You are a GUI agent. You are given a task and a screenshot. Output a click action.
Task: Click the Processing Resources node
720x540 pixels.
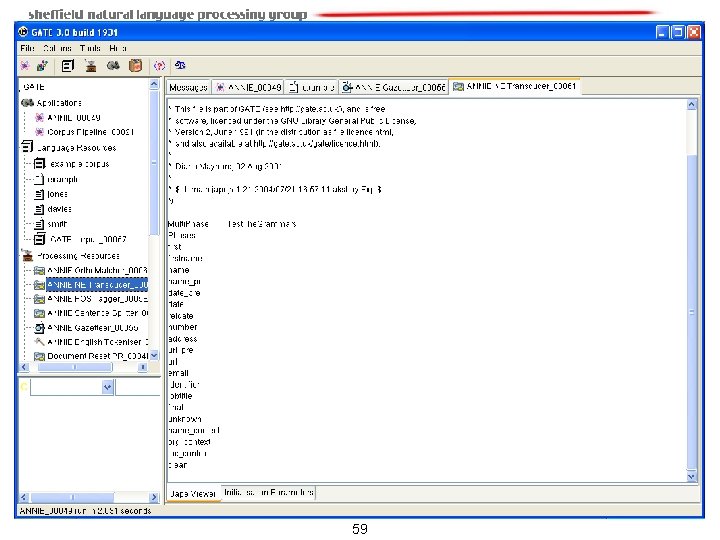(x=78, y=256)
